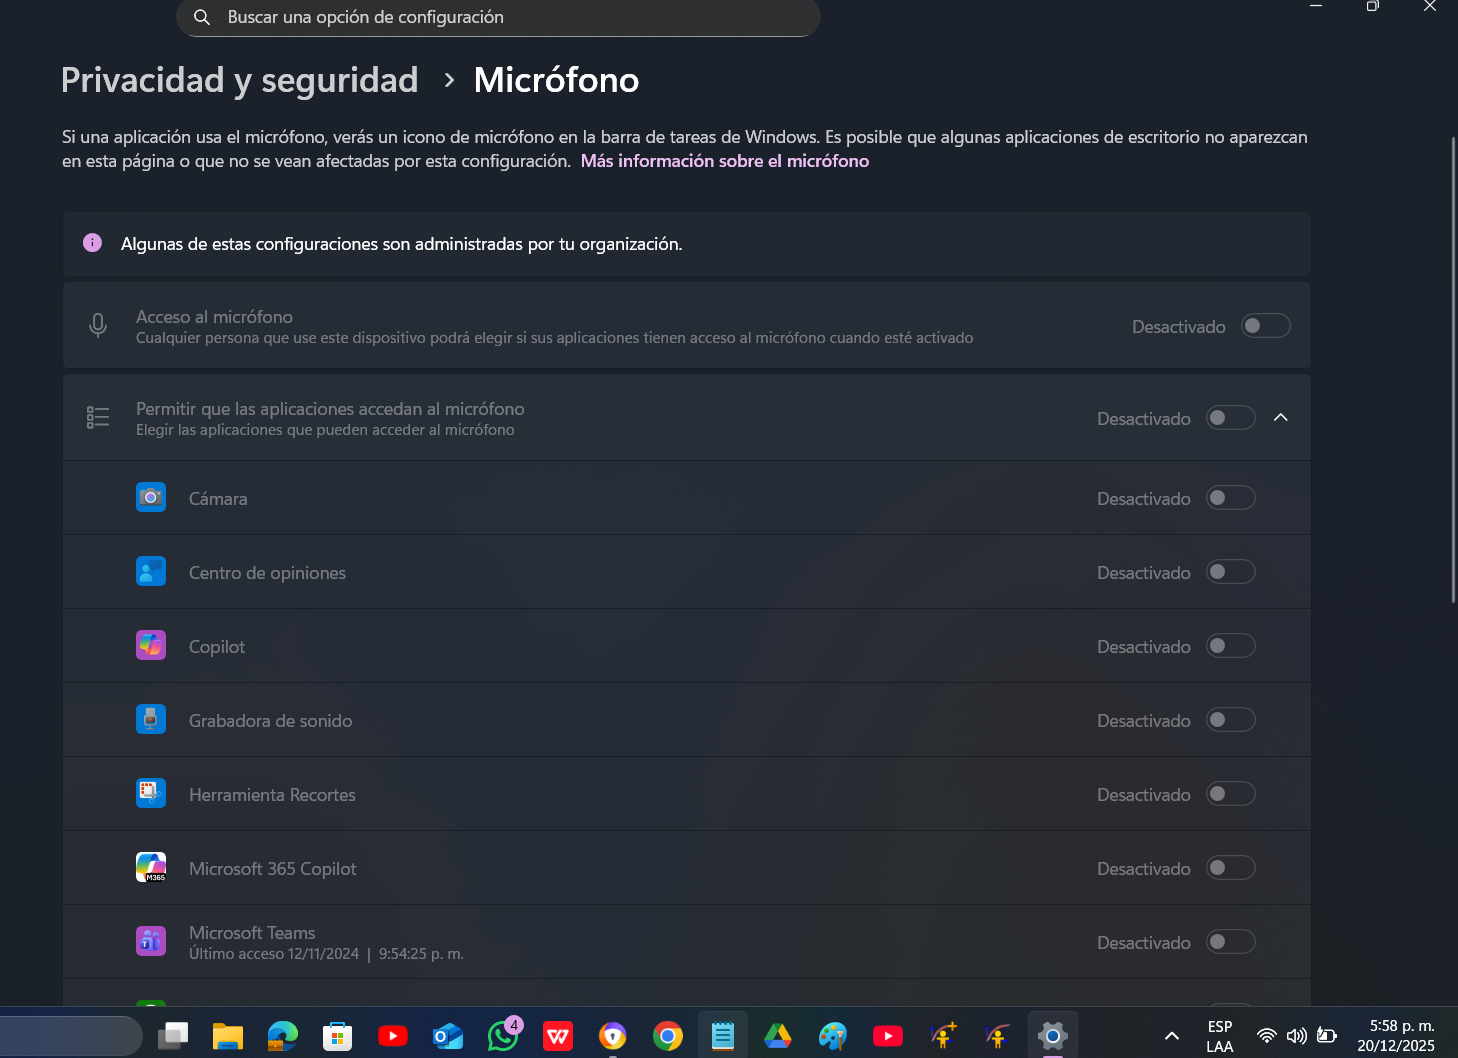Open Google Drive from the taskbar

777,1036
